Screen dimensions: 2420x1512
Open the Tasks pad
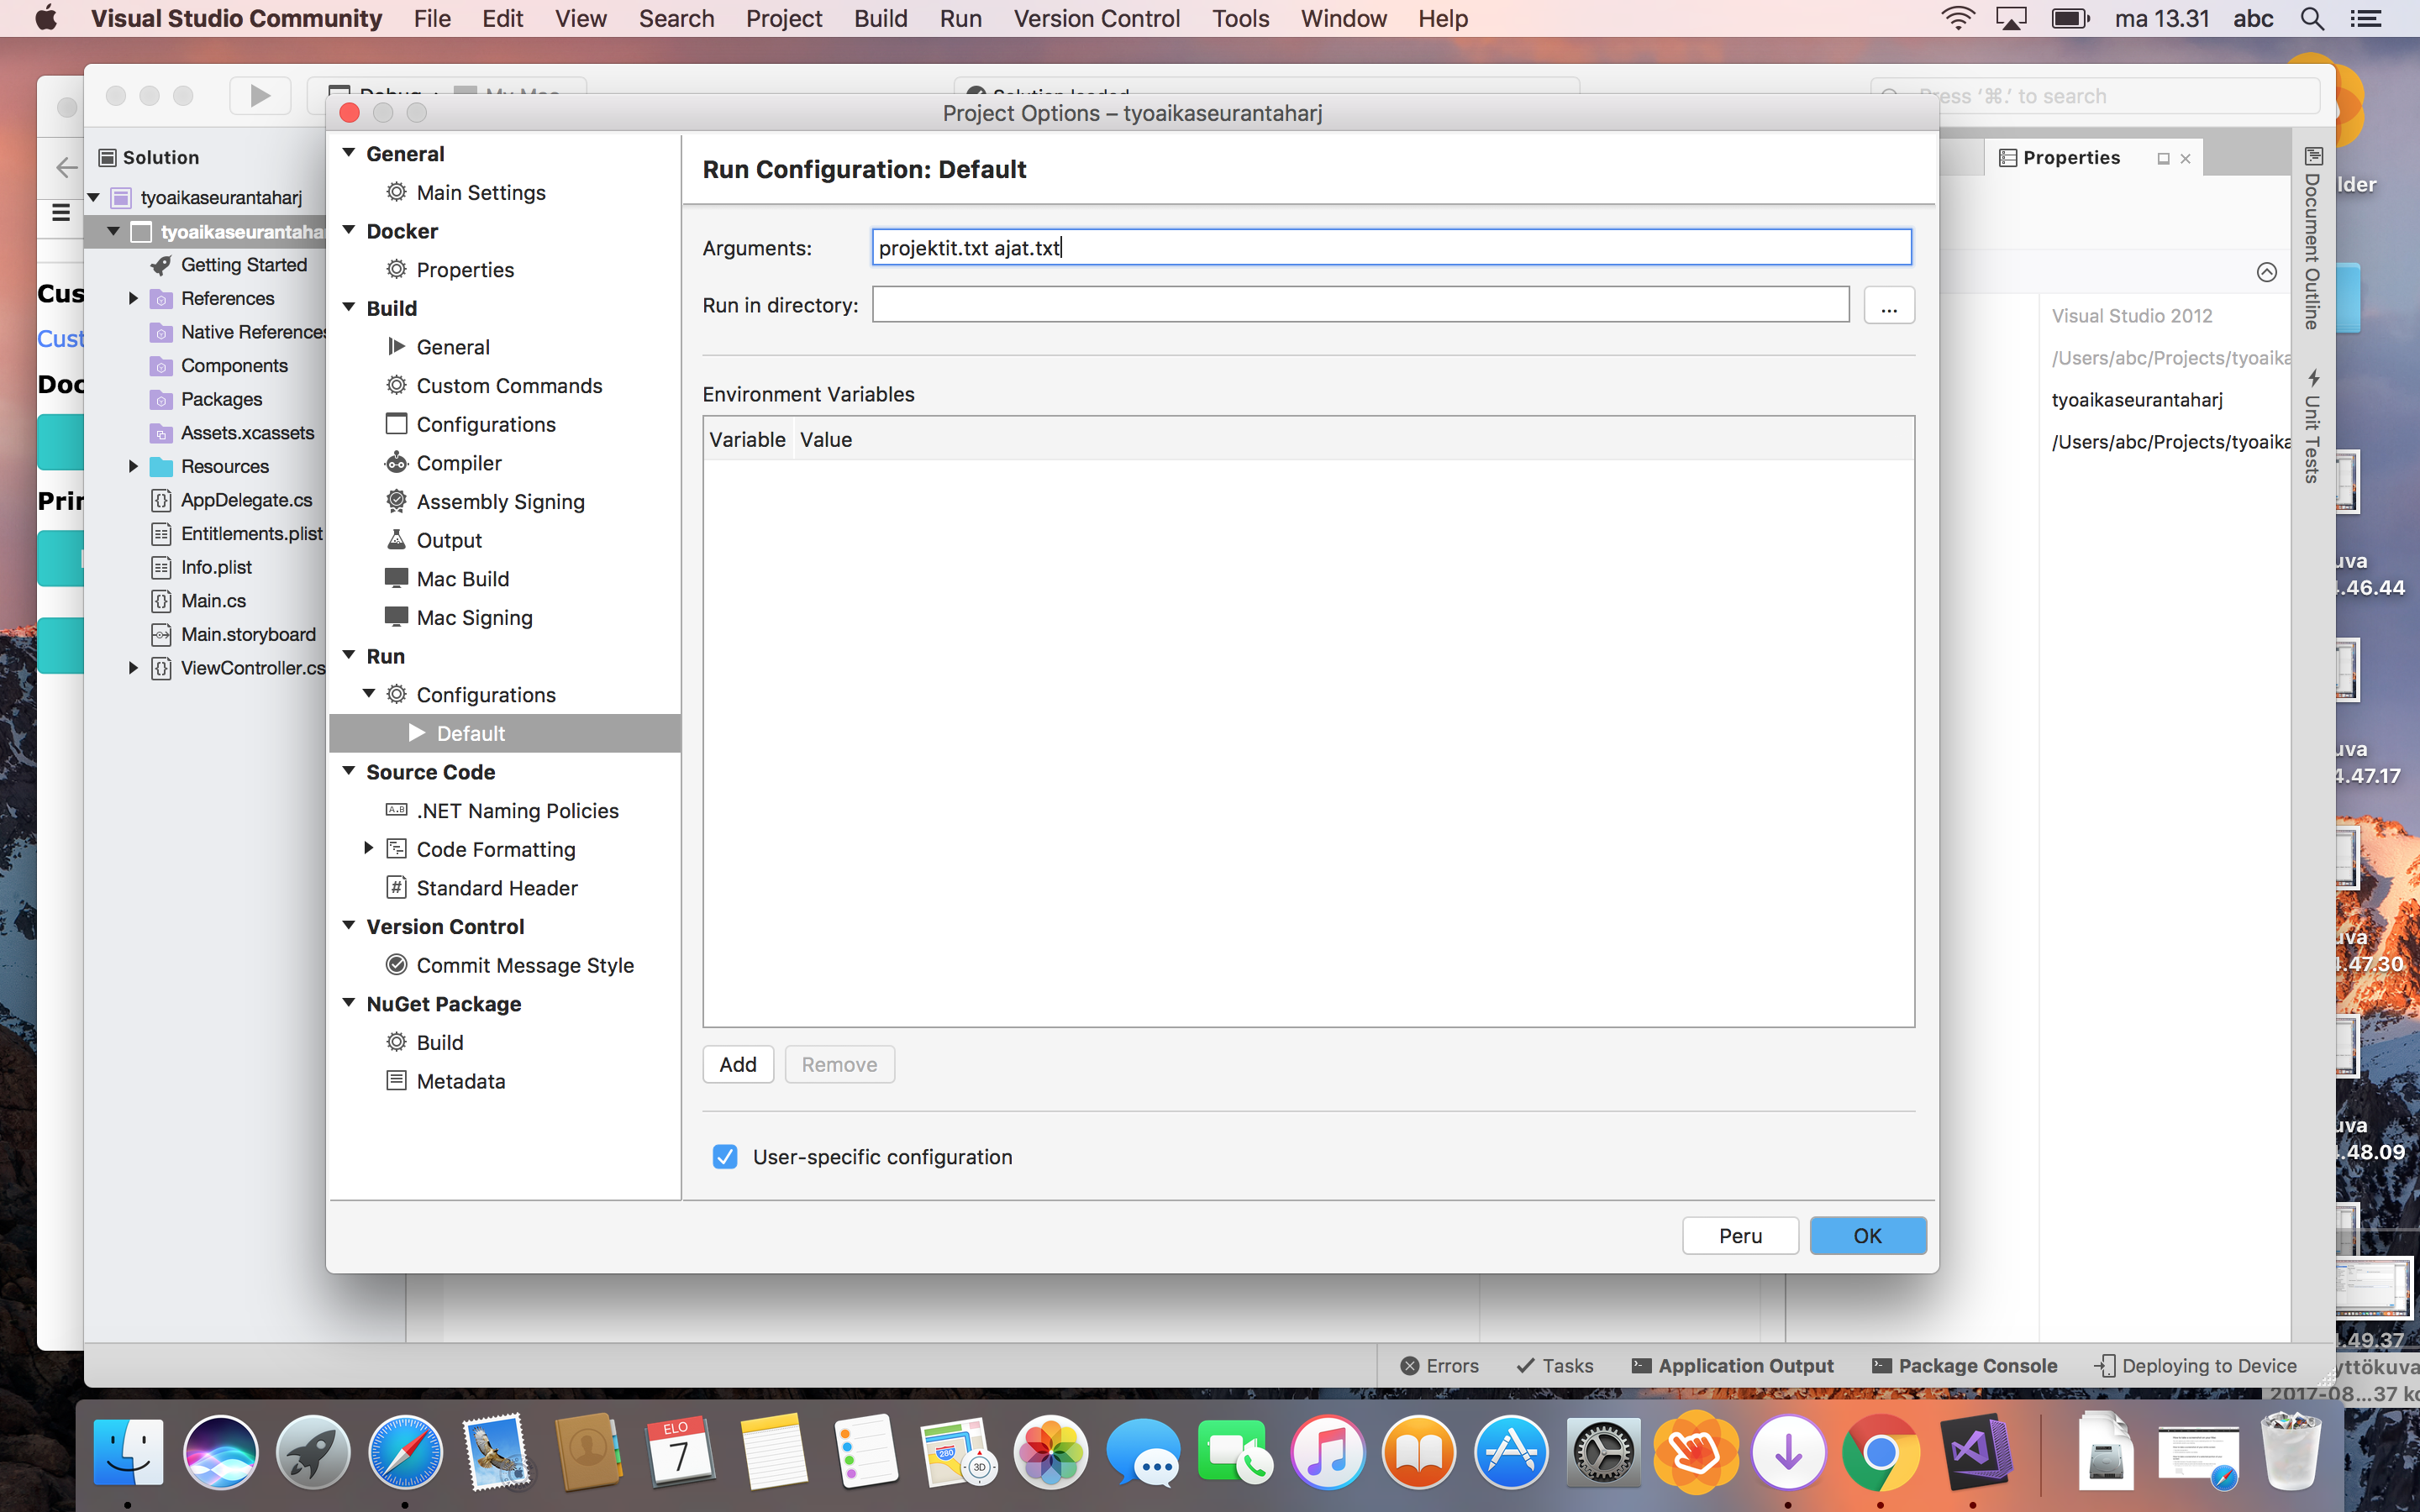tap(1555, 1365)
